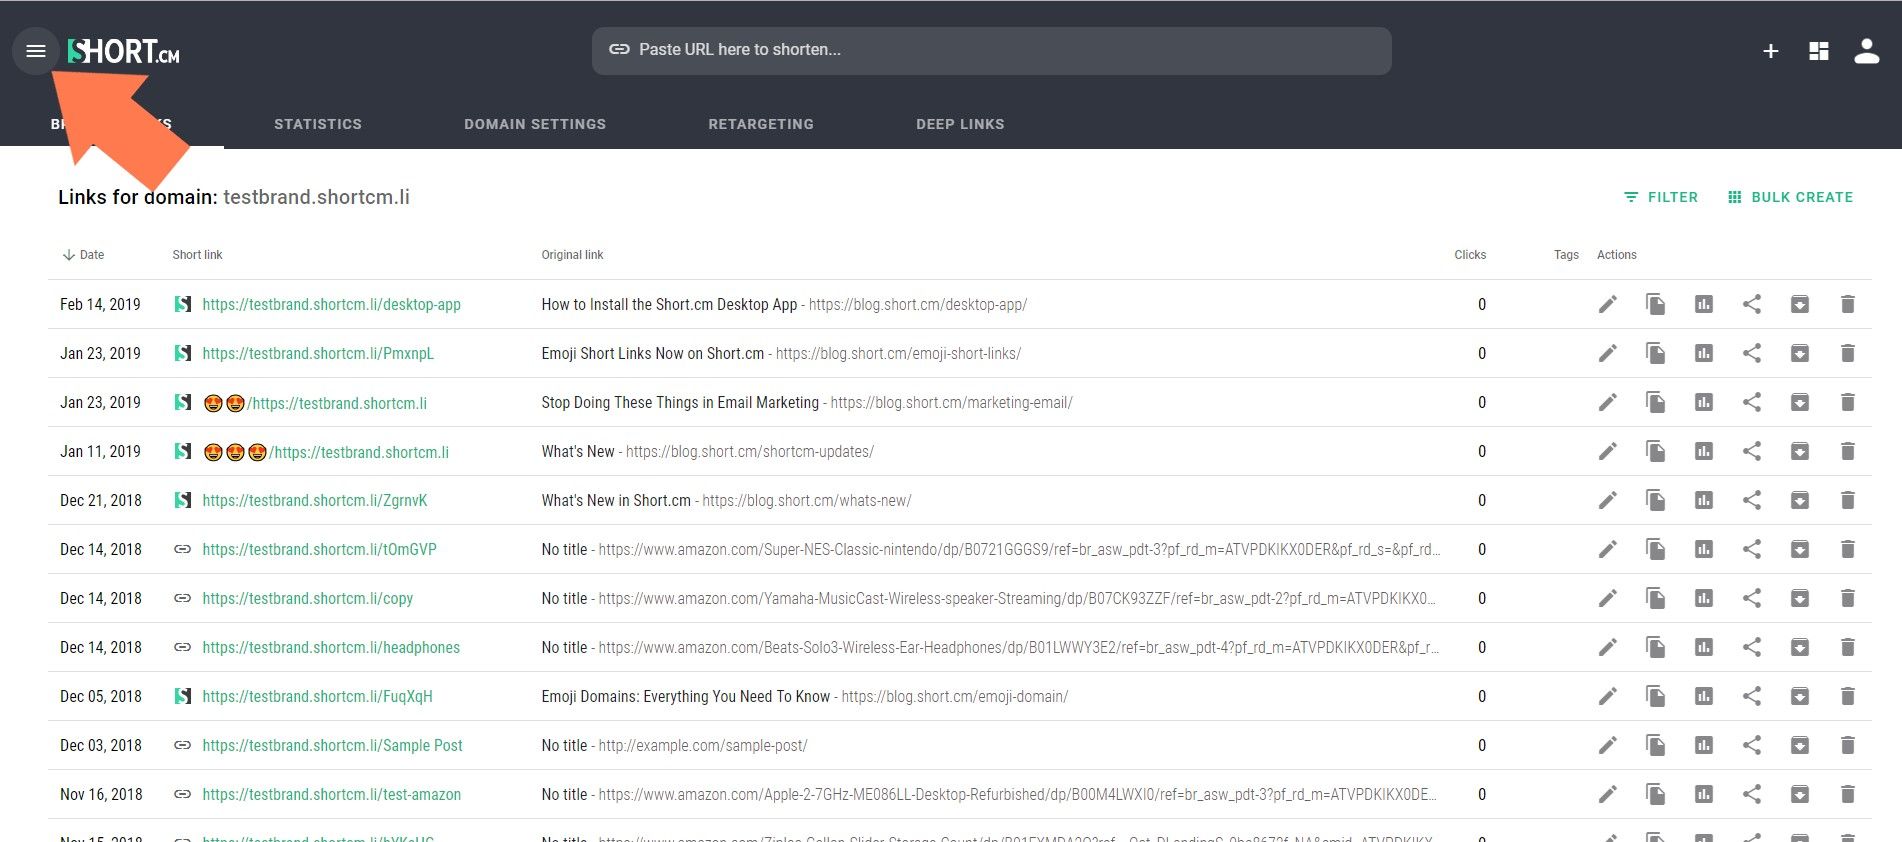Select the 'Dec 21, 2018' date cell
This screenshot has width=1902, height=842.
[x=101, y=500]
